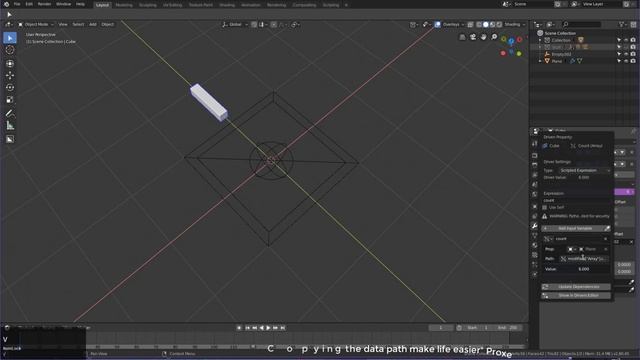Open the Modifiers wrench properties tab

pyautogui.click(x=535, y=226)
